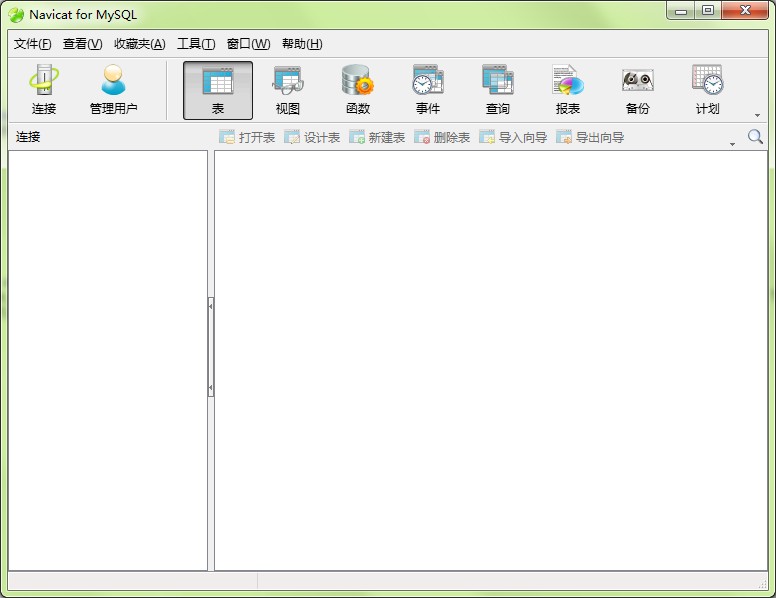Screen dimensions: 776x598
Task: Collapse the left connection pane splitter
Action: click(211, 305)
